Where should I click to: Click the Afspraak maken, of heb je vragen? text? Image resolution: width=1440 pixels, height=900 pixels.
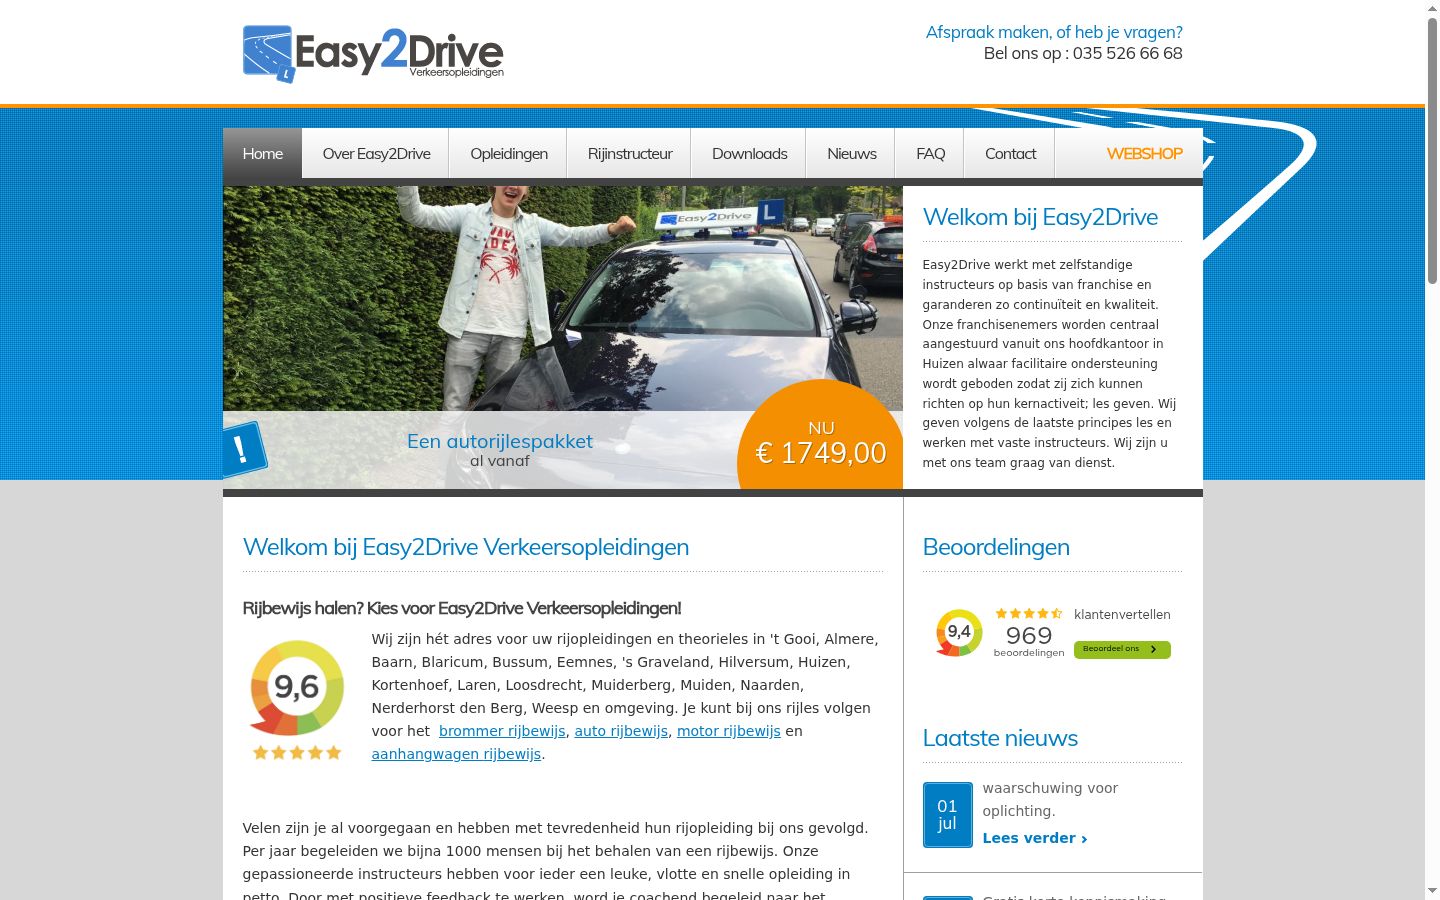1054,32
